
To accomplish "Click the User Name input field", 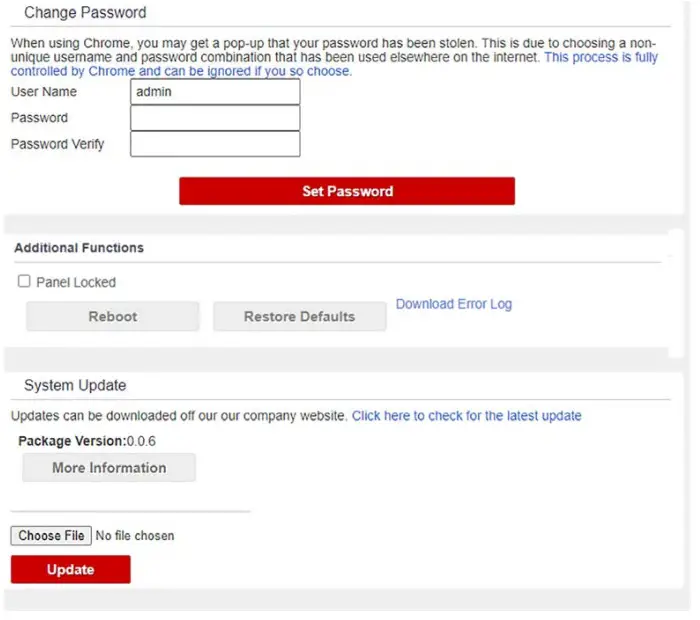I will pos(215,92).
